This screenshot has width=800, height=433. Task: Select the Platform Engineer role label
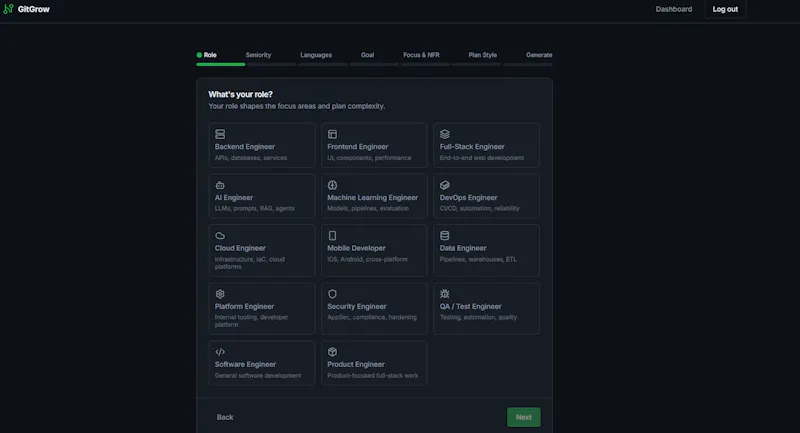pos(244,307)
